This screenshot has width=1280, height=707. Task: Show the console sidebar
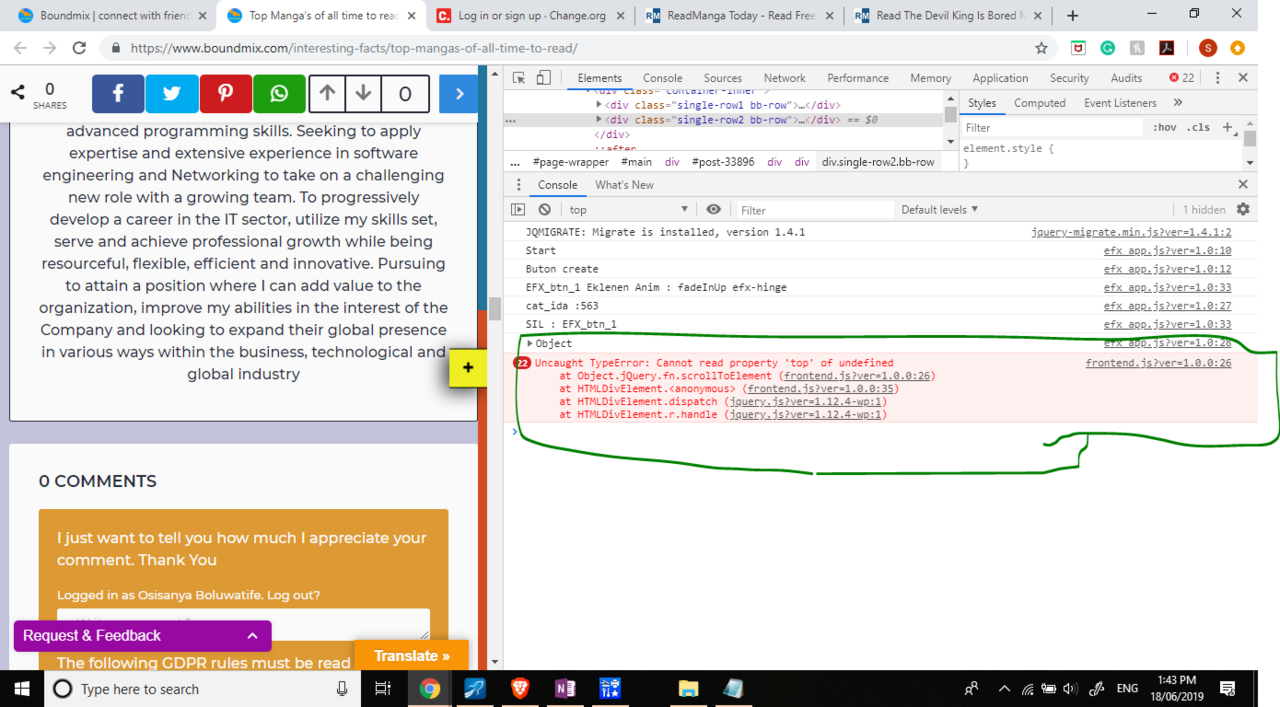coord(518,210)
